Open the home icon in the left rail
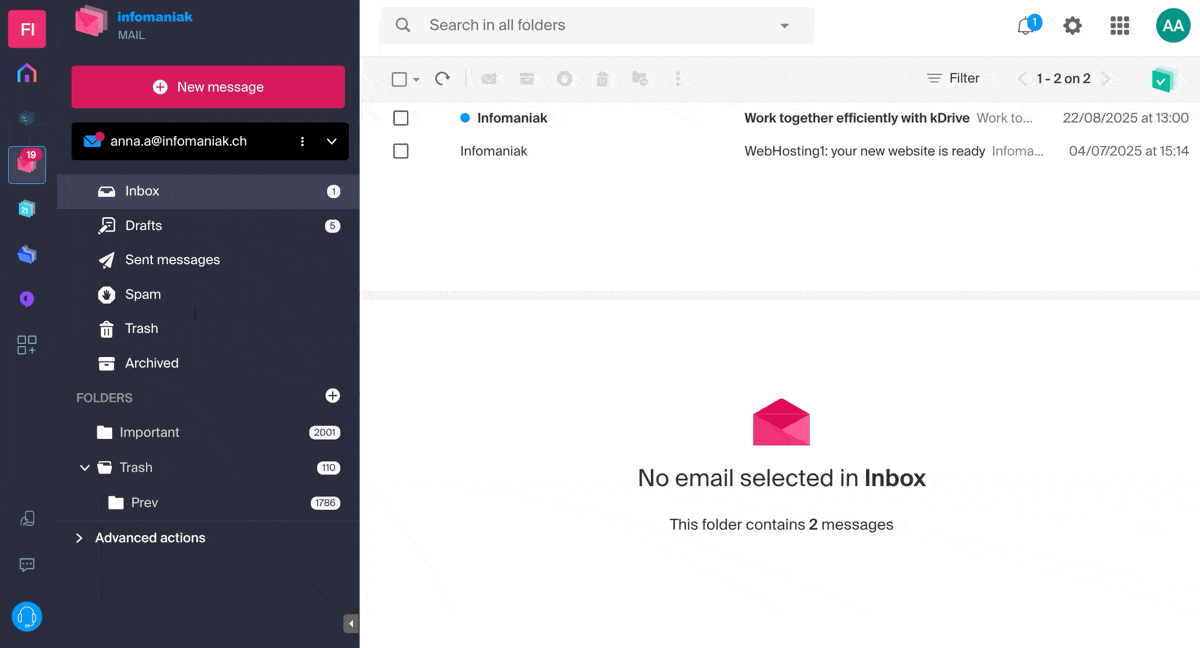This screenshot has height=648, width=1200. [x=27, y=73]
